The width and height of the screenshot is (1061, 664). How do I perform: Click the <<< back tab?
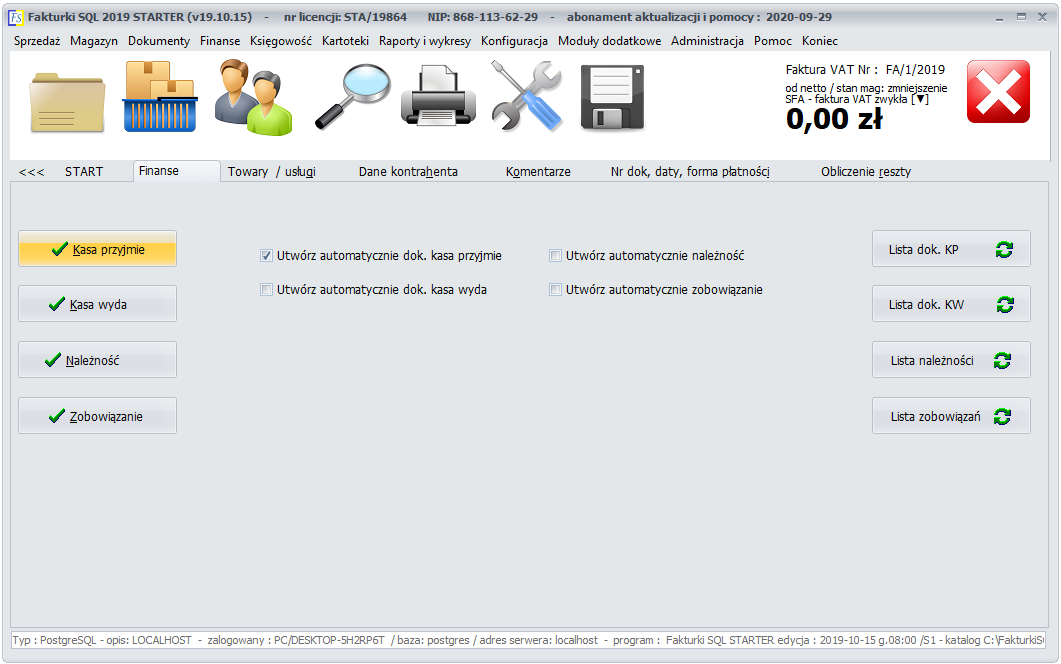pos(32,172)
